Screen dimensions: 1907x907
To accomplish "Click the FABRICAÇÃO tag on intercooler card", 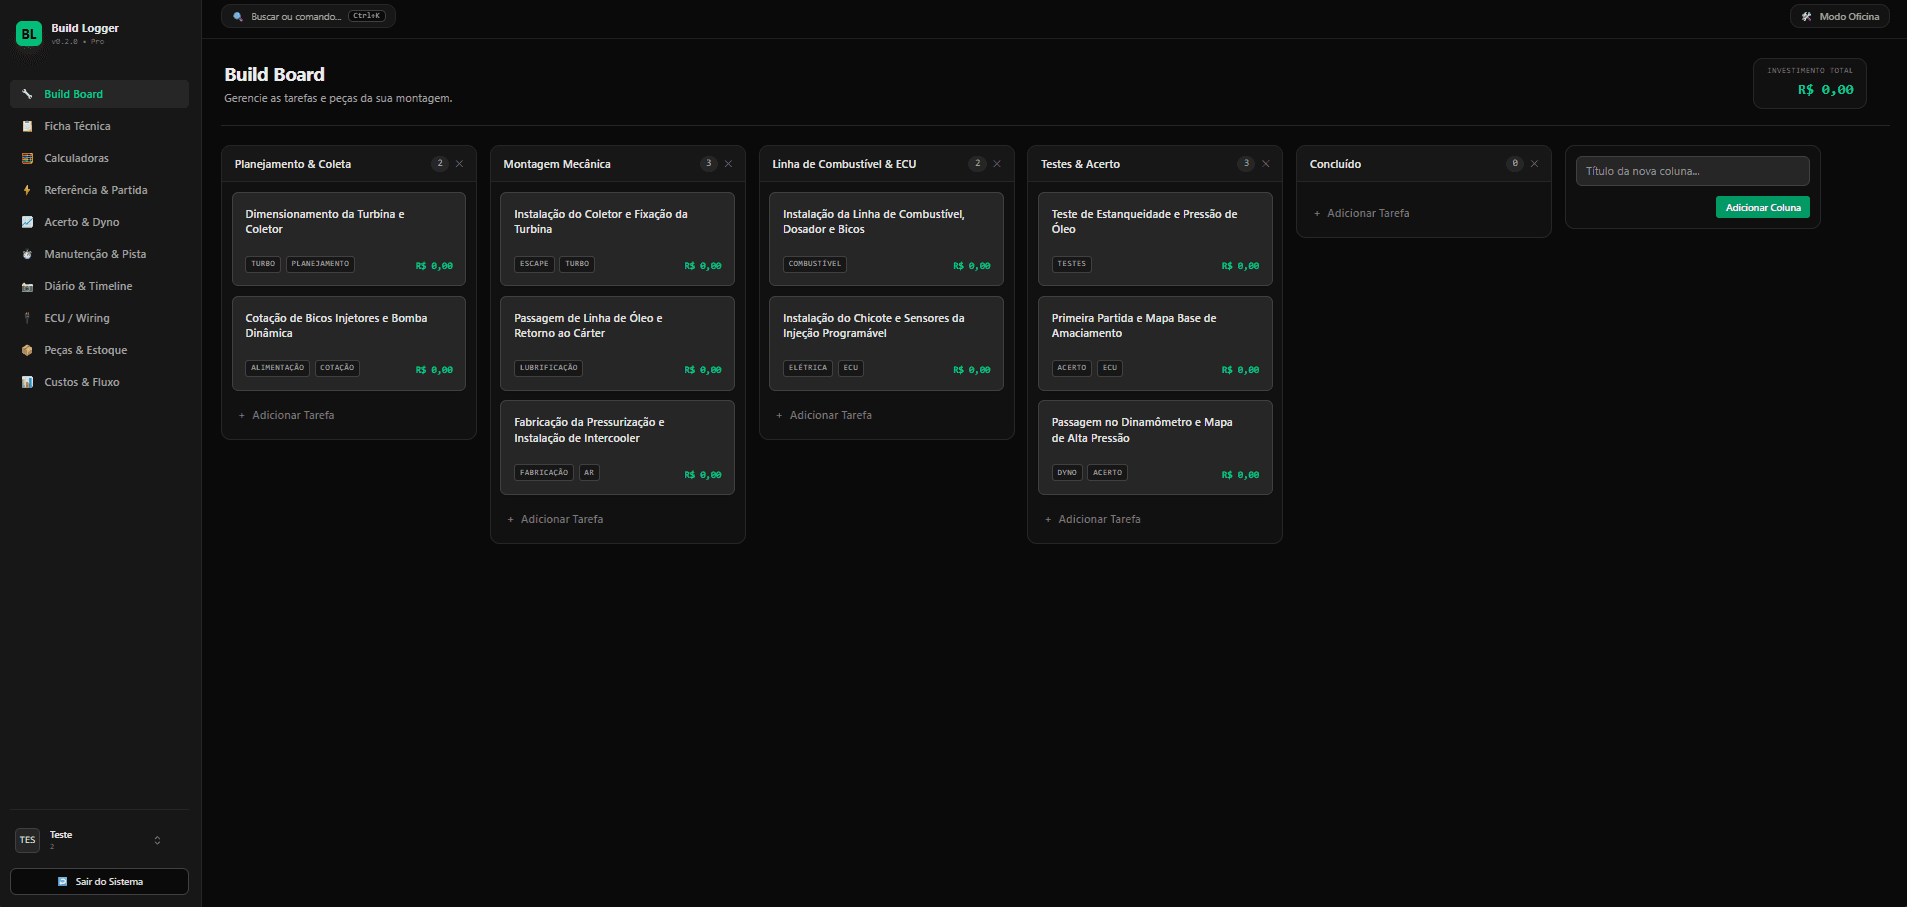I will pos(544,472).
